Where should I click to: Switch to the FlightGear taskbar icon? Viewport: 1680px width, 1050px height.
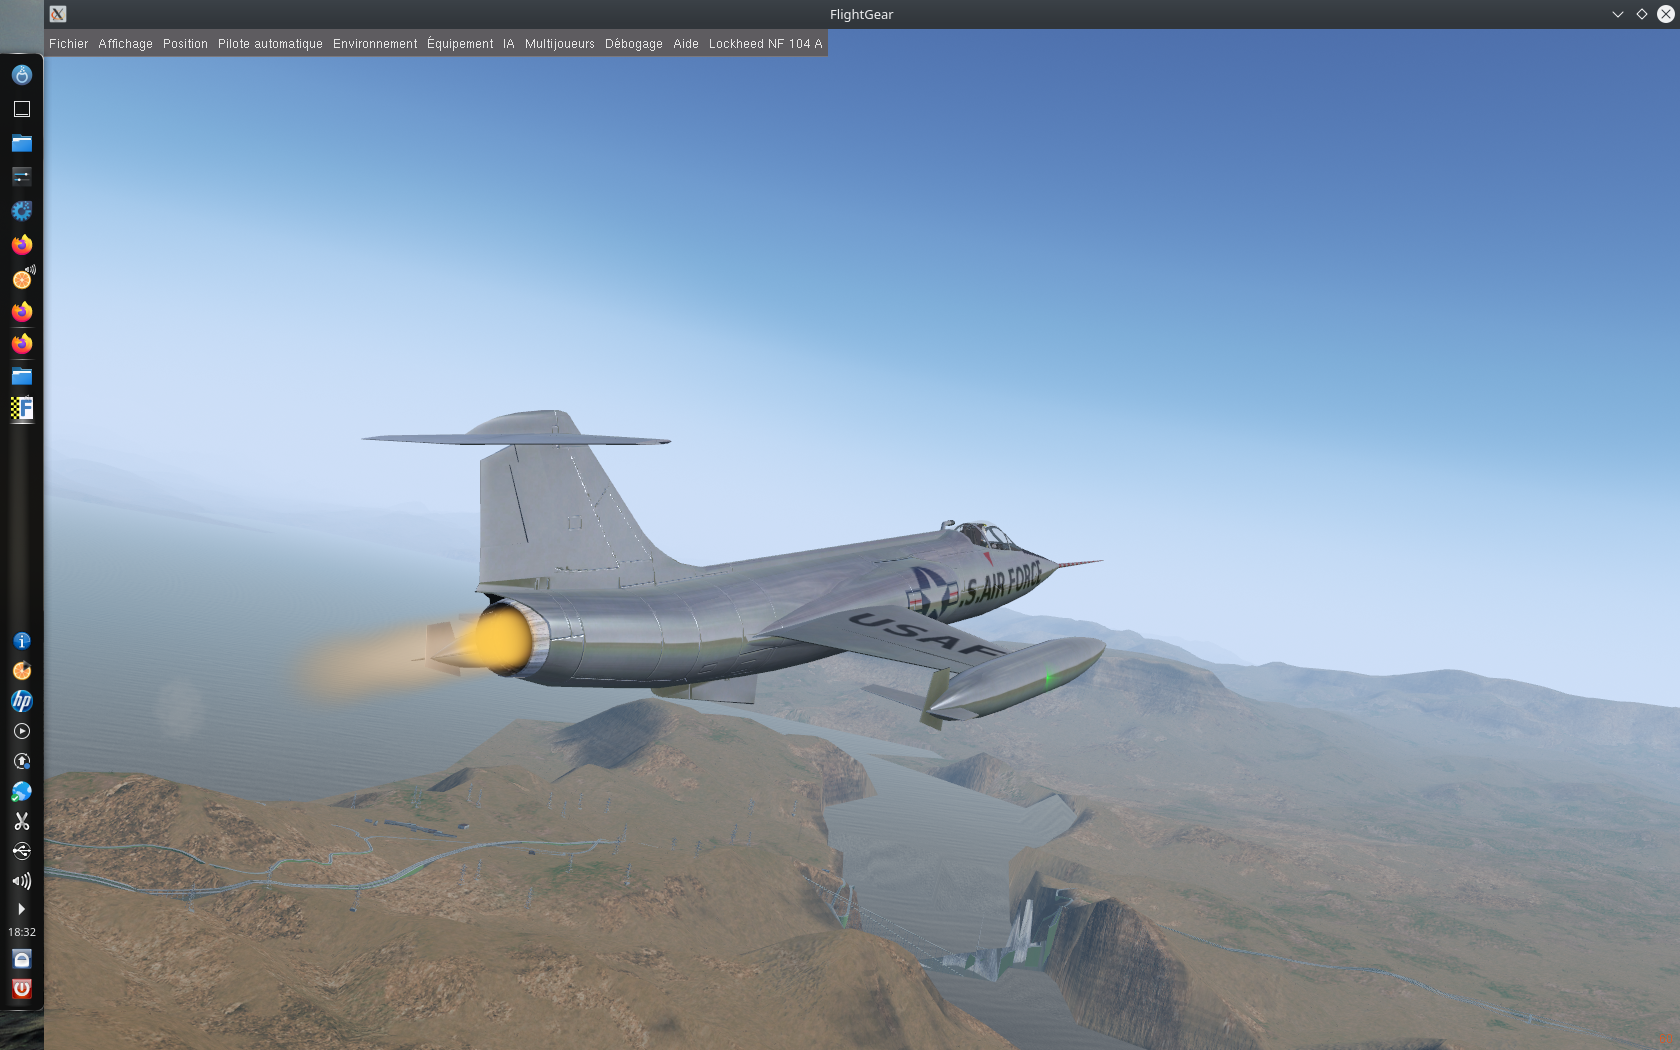(22, 408)
